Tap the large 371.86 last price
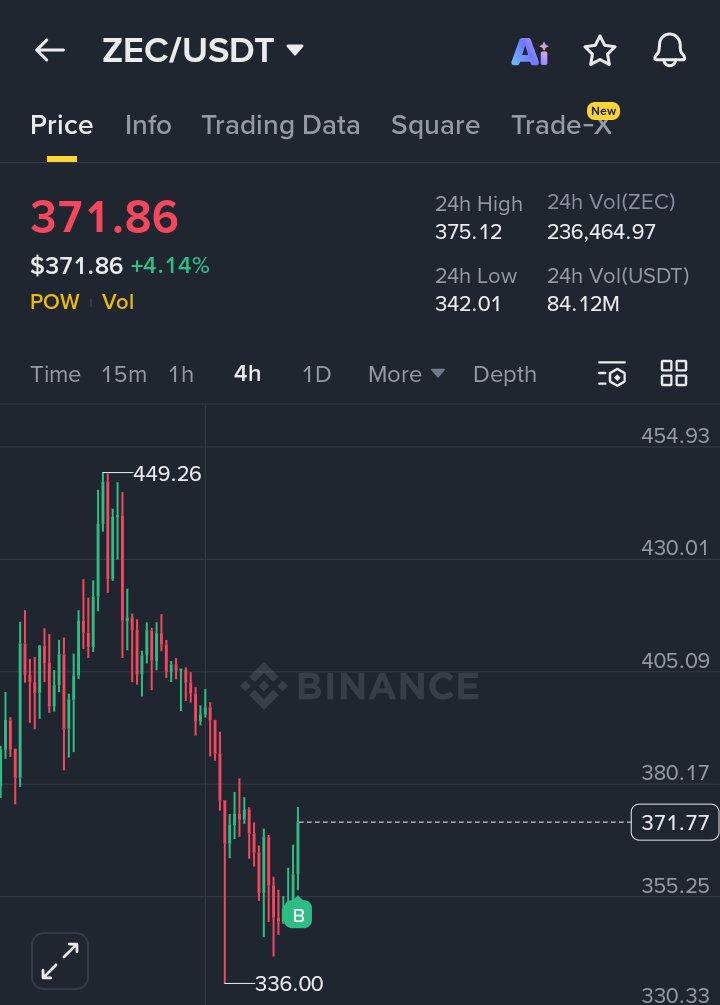Viewport: 720px width, 1005px height. pyautogui.click(x=105, y=216)
